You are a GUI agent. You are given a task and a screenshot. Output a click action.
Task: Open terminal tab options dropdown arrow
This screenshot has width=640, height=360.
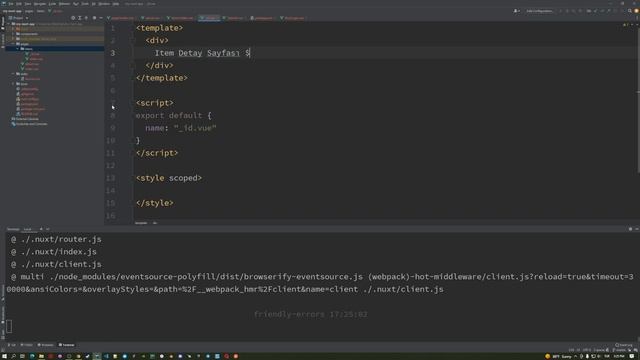[x=48, y=229]
